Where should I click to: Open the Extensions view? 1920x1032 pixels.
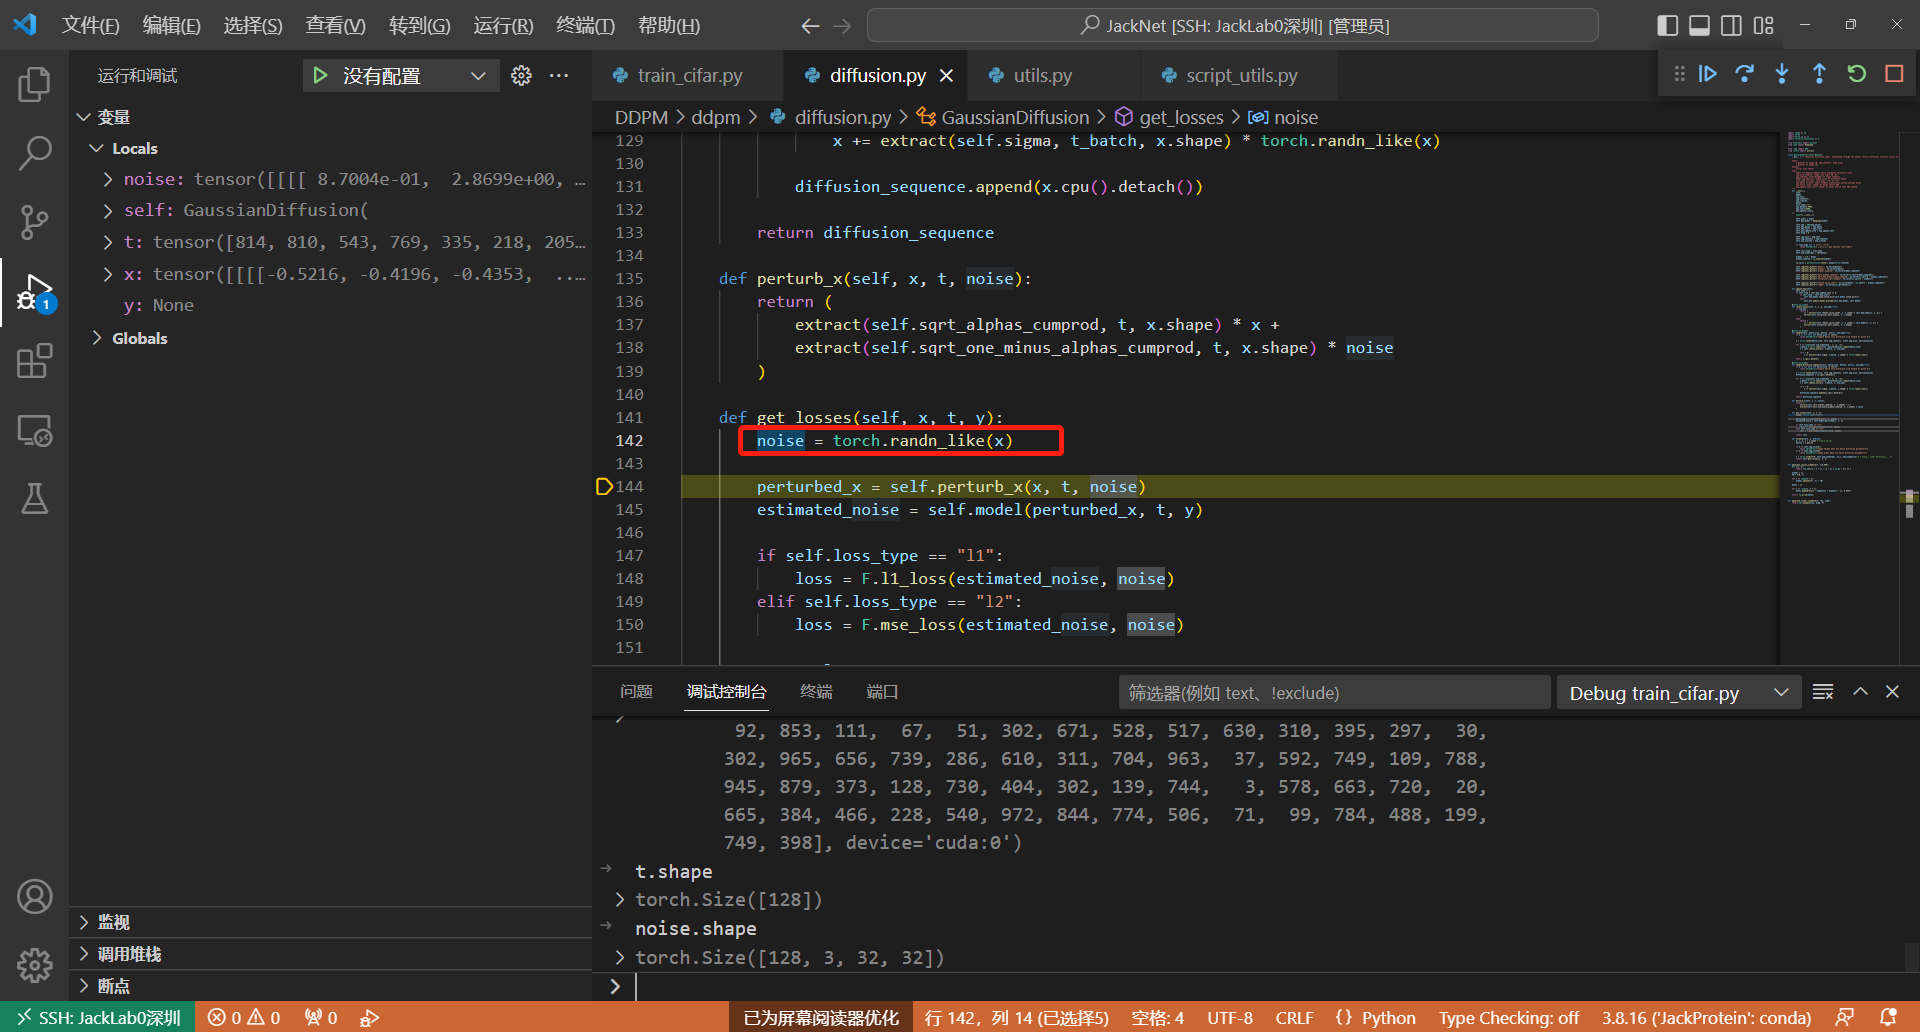click(34, 361)
